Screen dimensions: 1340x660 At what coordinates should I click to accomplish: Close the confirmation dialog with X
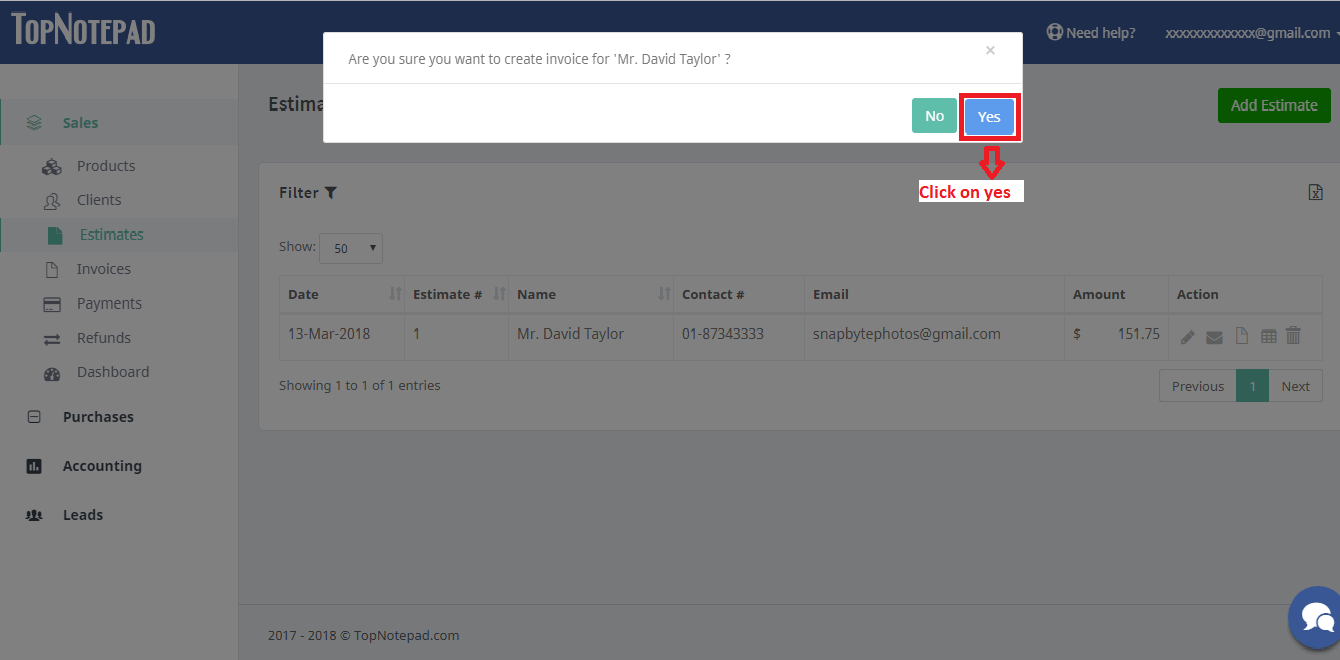[990, 50]
